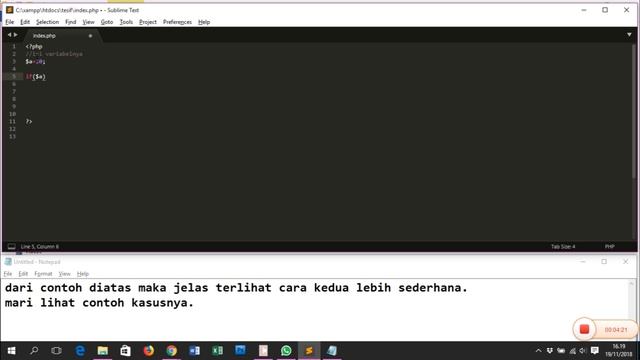Launch Microsoft Edge from taskbar
This screenshot has width=640, height=360.
80,351
